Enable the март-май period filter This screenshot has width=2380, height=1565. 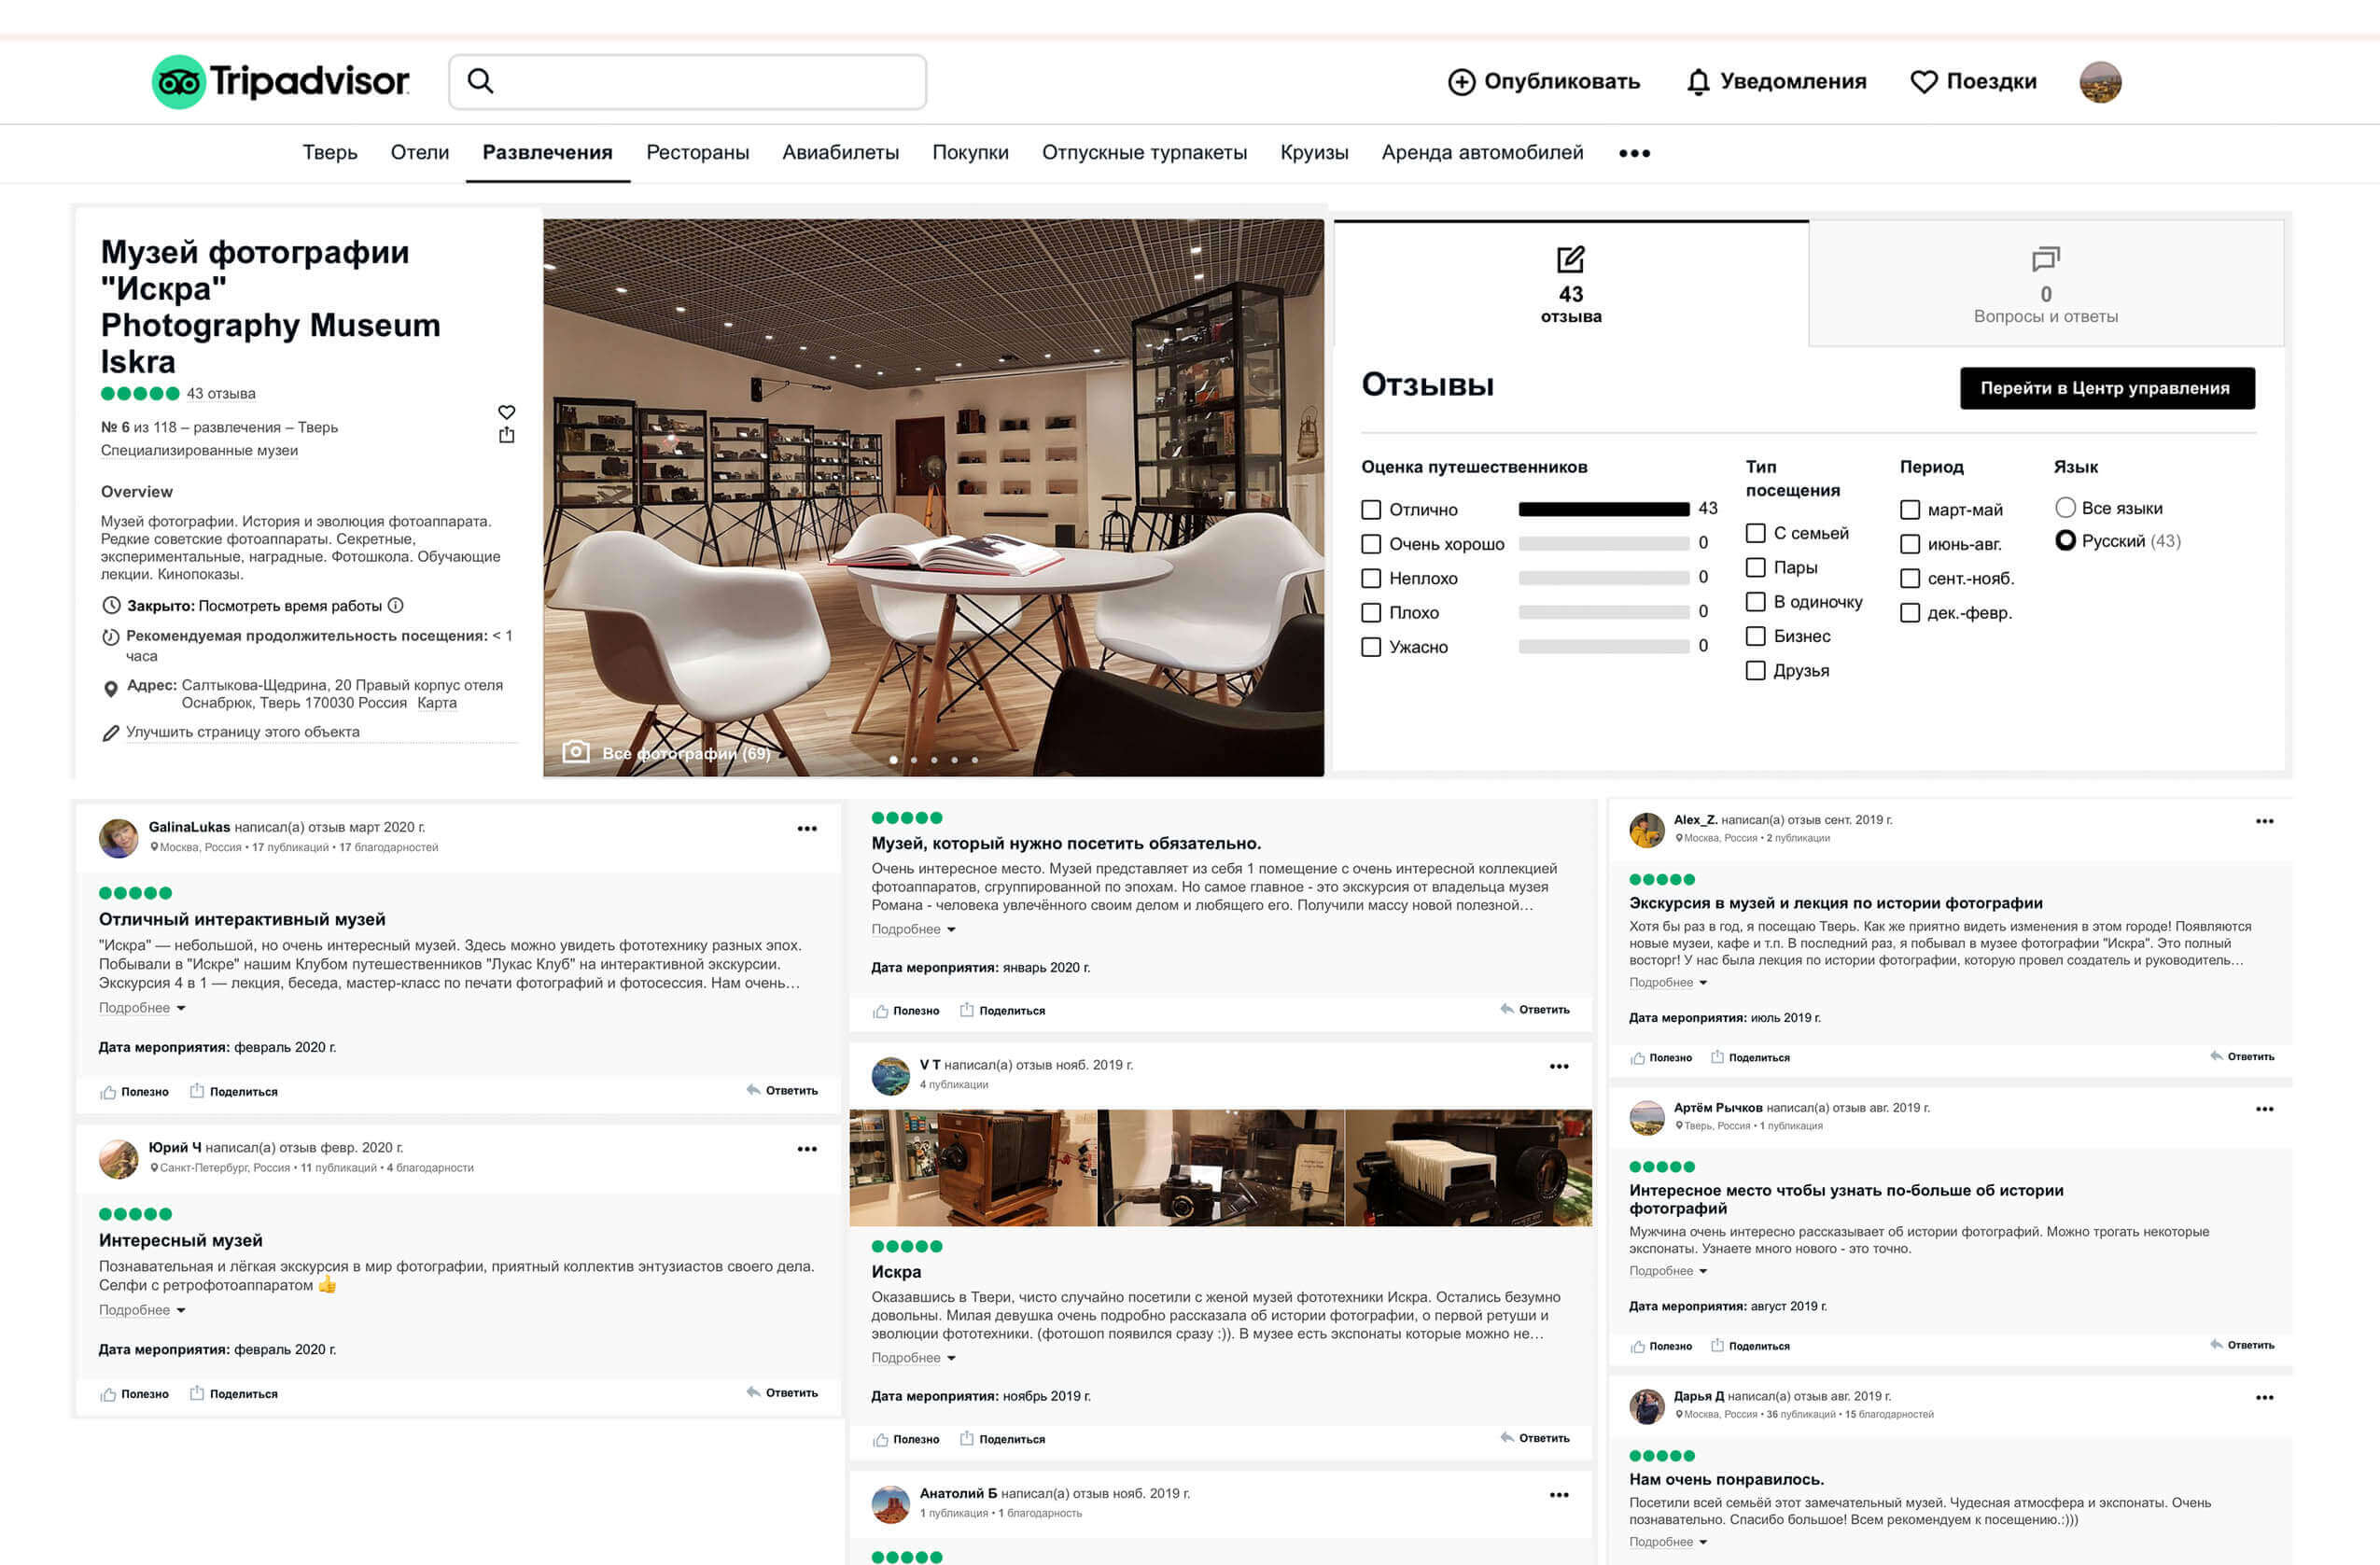pyautogui.click(x=1910, y=510)
